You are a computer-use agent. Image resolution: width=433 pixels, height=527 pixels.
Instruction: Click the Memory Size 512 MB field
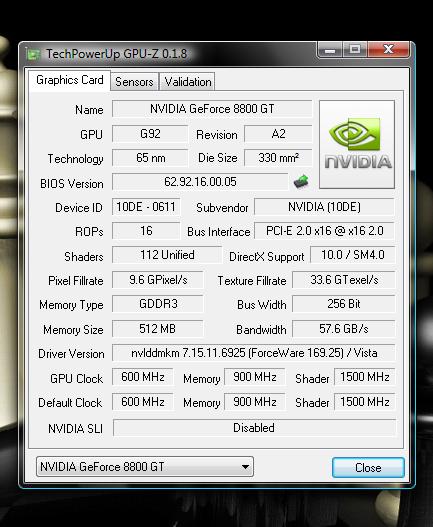click(158, 328)
